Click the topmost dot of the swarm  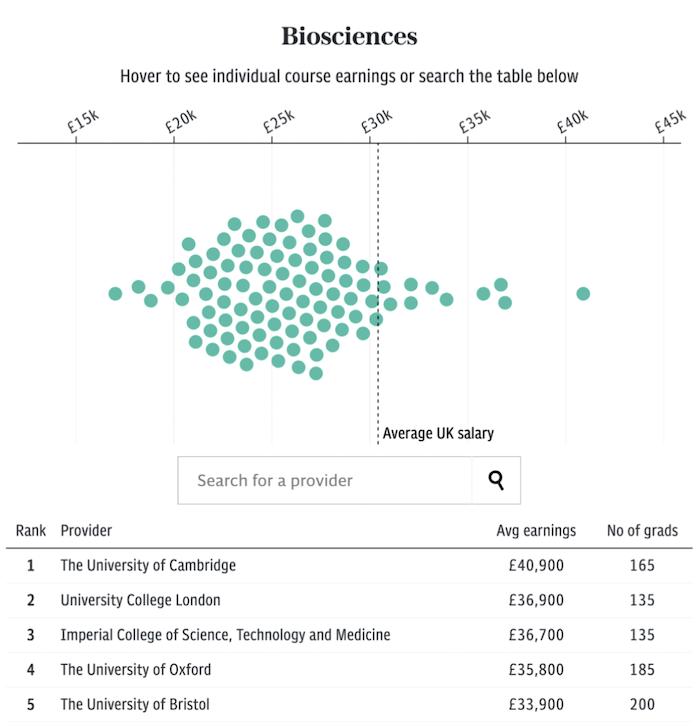point(298,216)
